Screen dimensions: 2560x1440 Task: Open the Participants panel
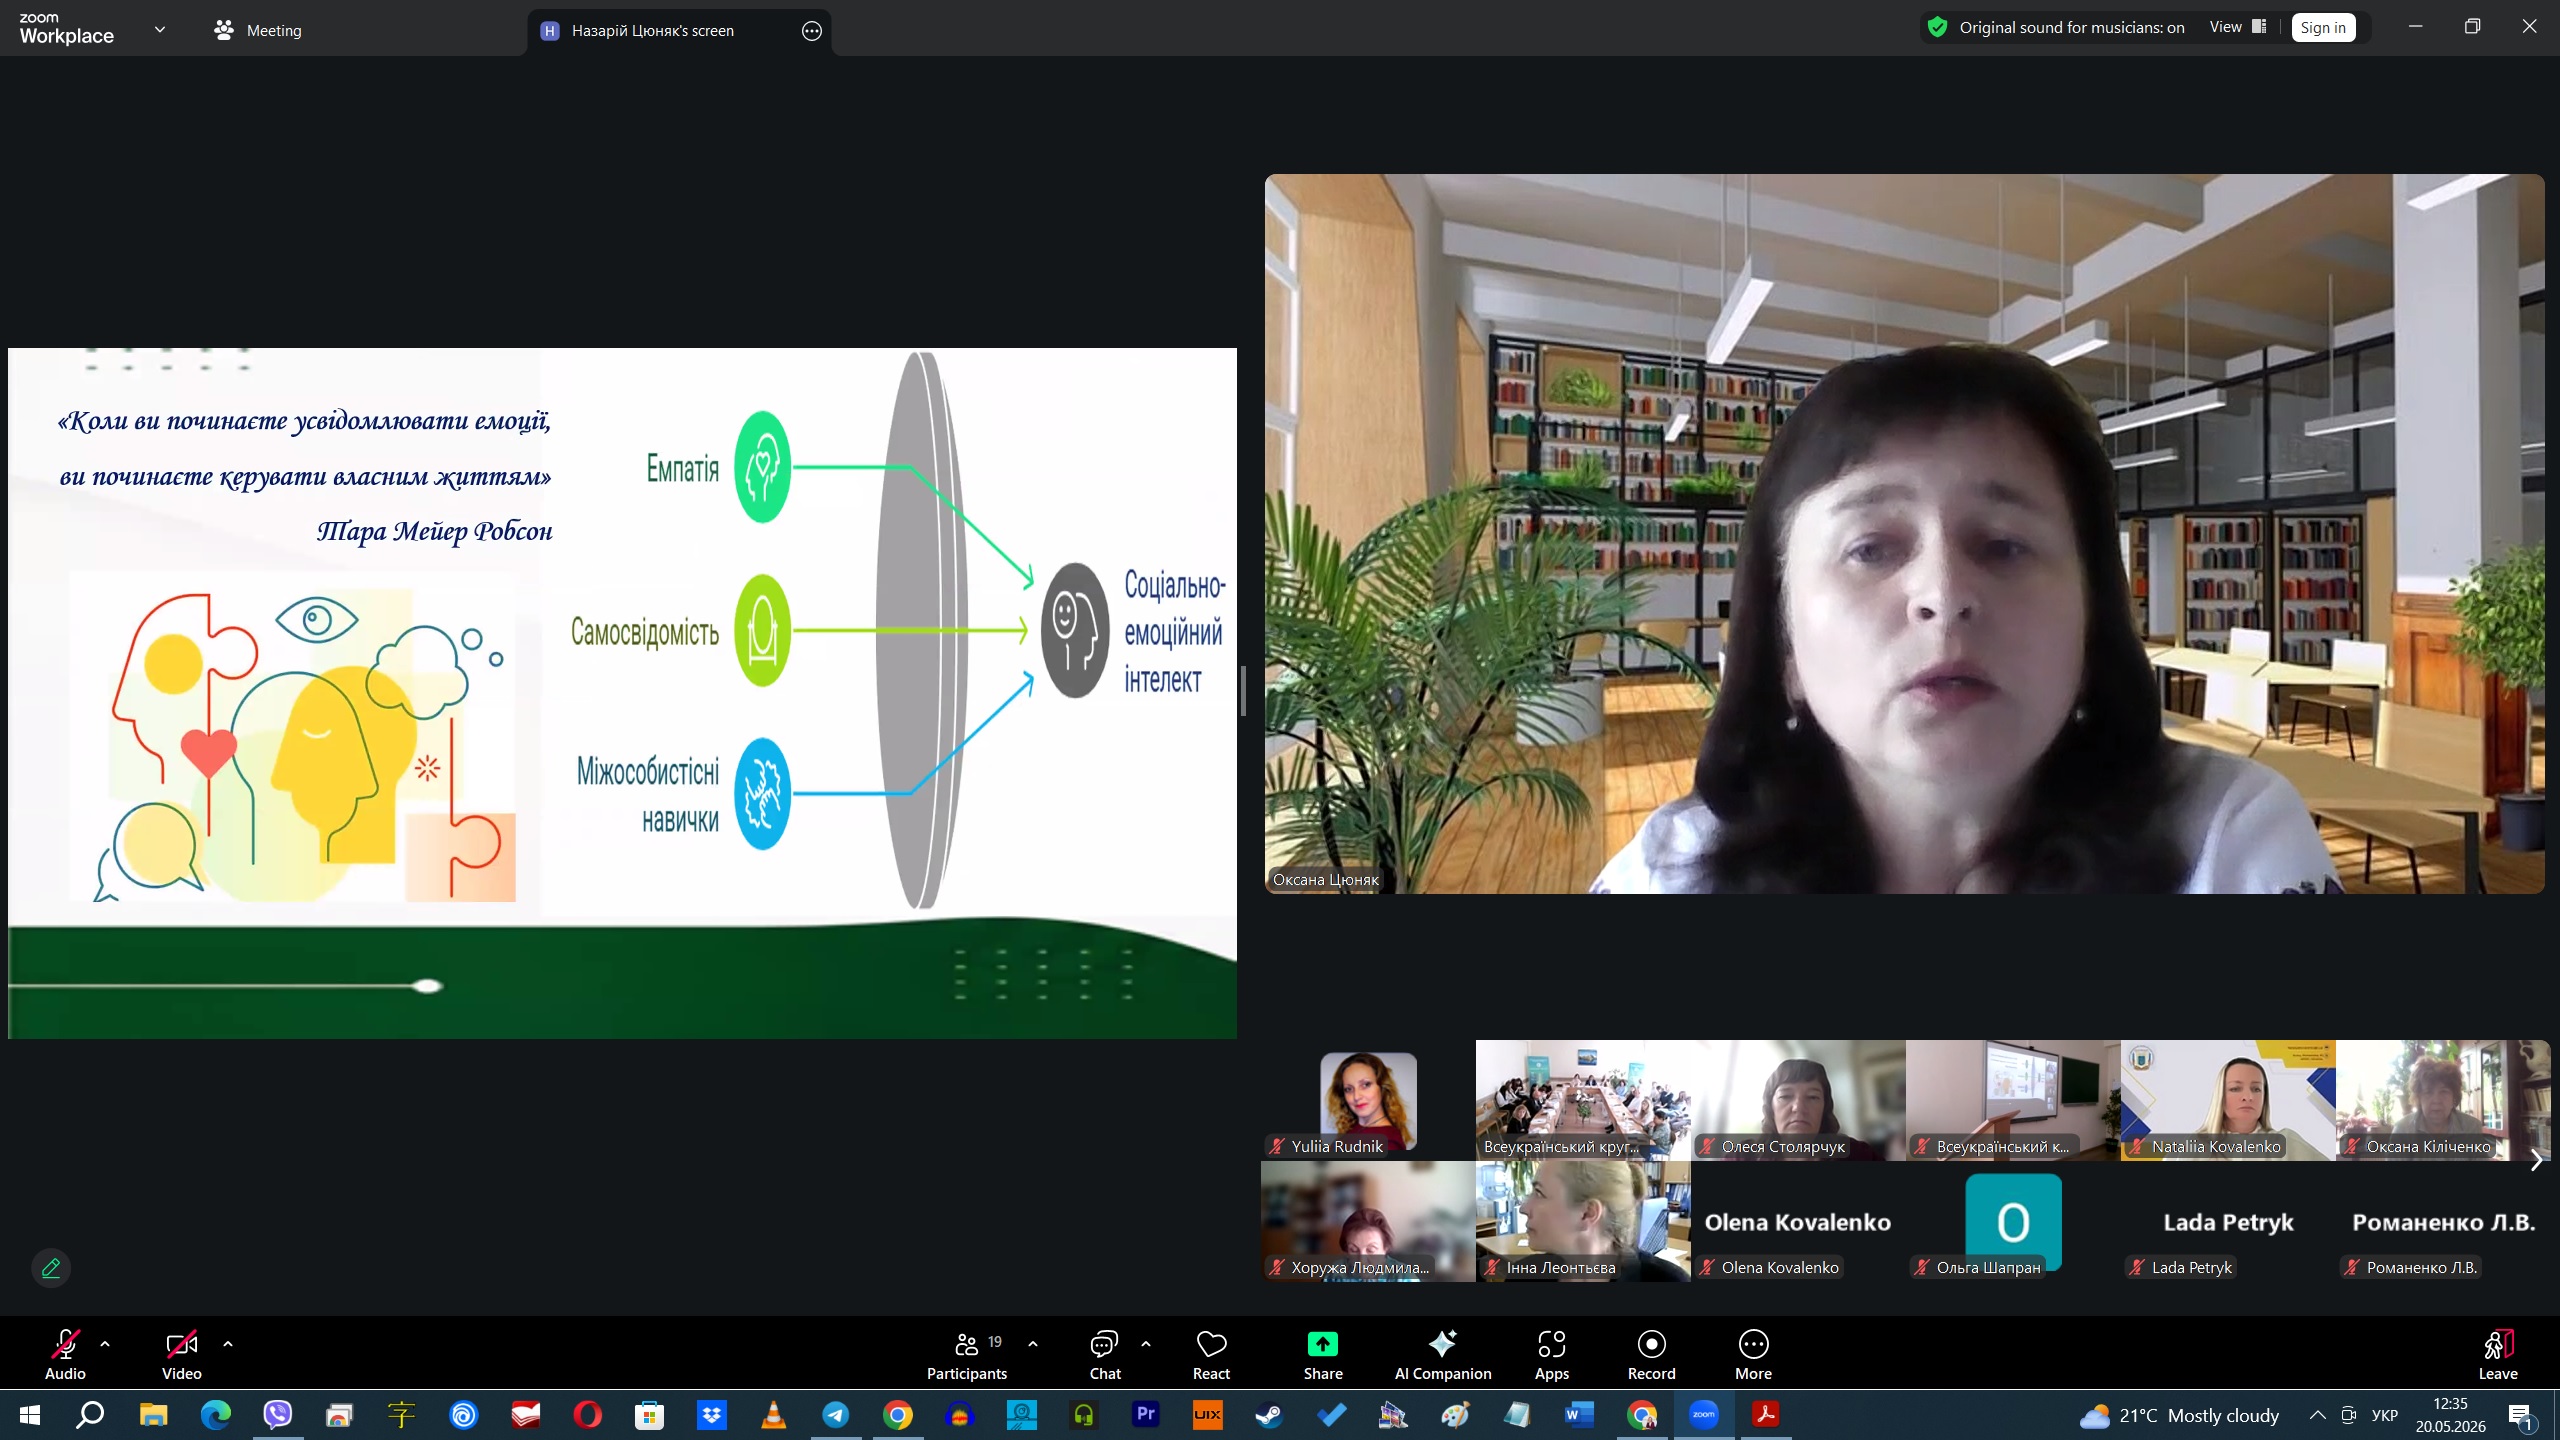click(x=967, y=1354)
